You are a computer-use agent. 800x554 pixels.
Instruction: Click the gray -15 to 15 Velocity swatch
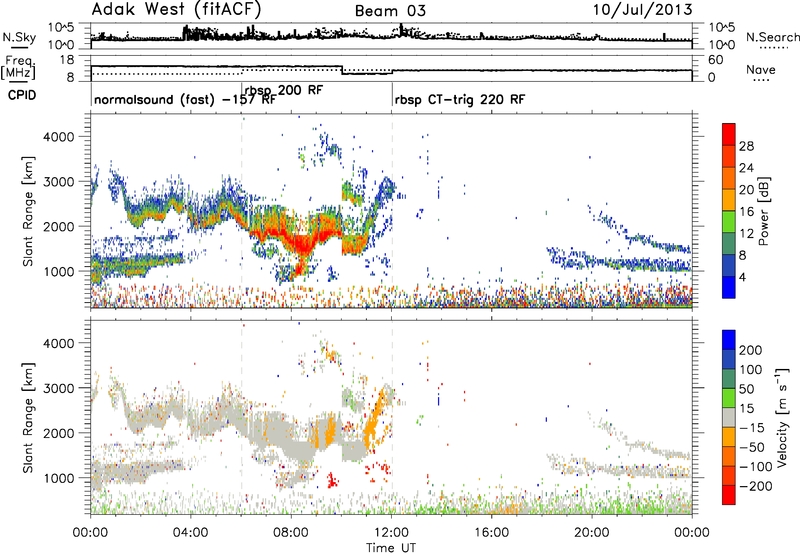click(729, 417)
